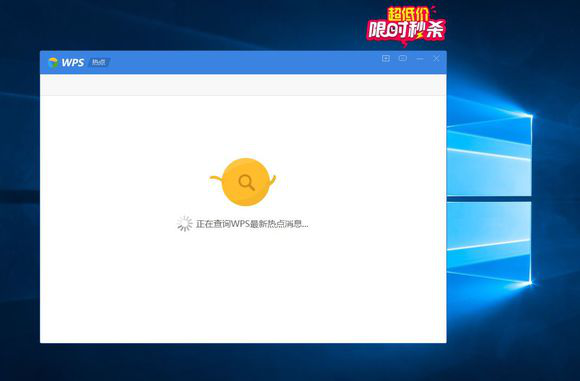Image resolution: width=580 pixels, height=381 pixels.
Task: Click the orange magnifier search graphic
Action: [x=245, y=182]
